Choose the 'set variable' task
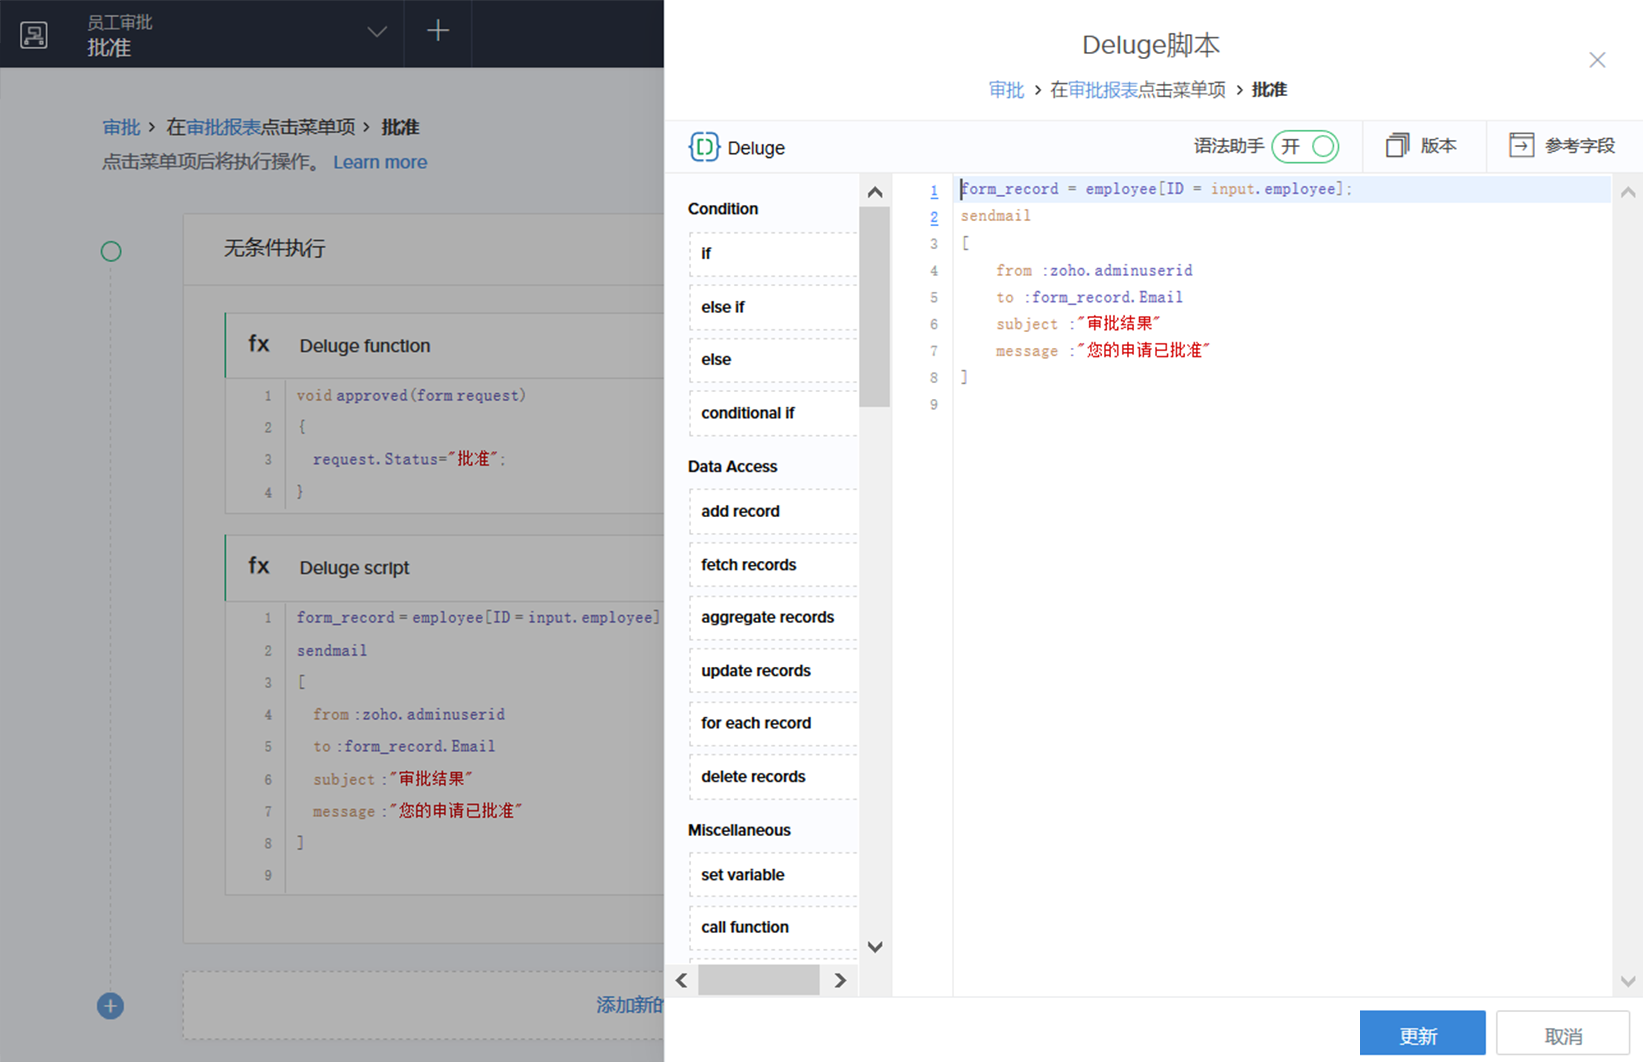 click(773, 875)
